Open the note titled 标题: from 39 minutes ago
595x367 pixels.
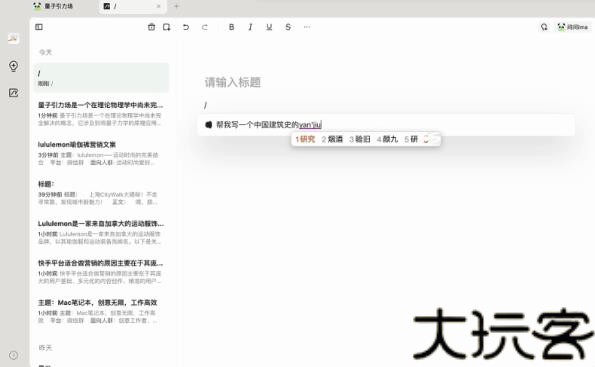point(101,192)
